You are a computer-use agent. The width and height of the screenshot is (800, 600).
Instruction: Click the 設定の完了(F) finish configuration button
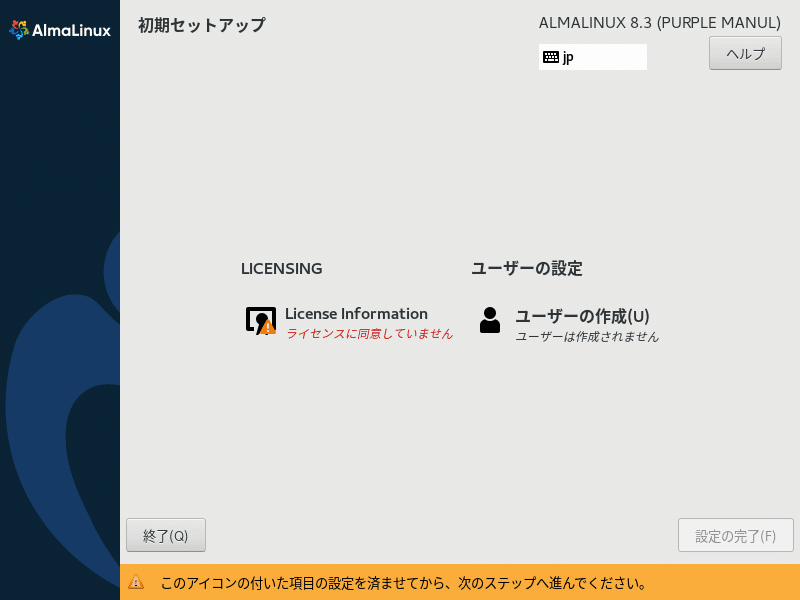tap(736, 535)
